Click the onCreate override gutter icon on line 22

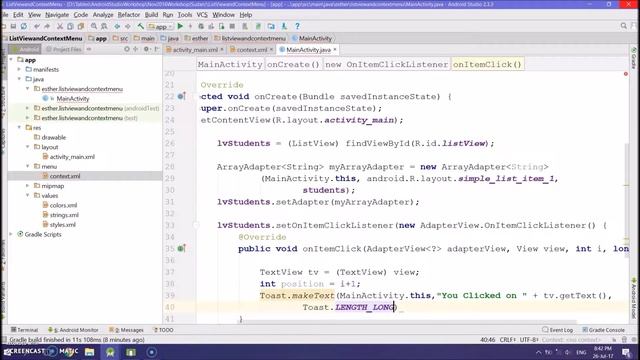point(182,96)
